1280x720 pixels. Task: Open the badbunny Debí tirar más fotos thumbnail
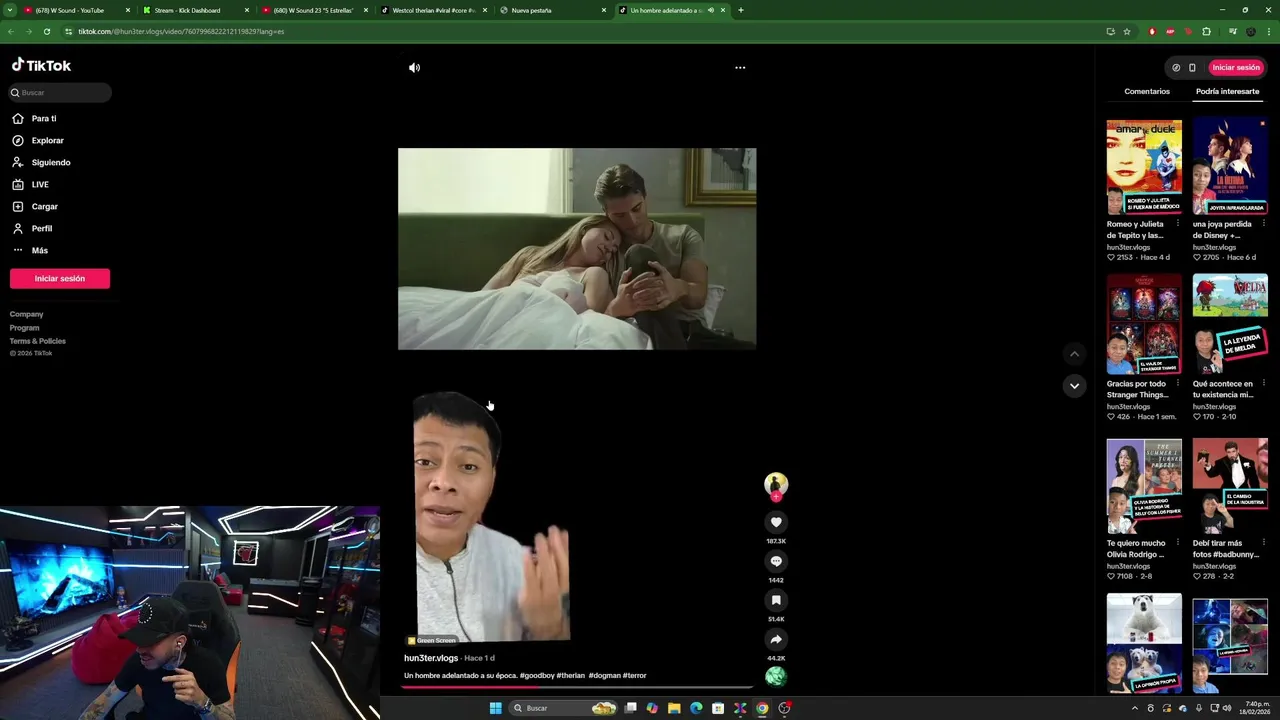[1230, 486]
